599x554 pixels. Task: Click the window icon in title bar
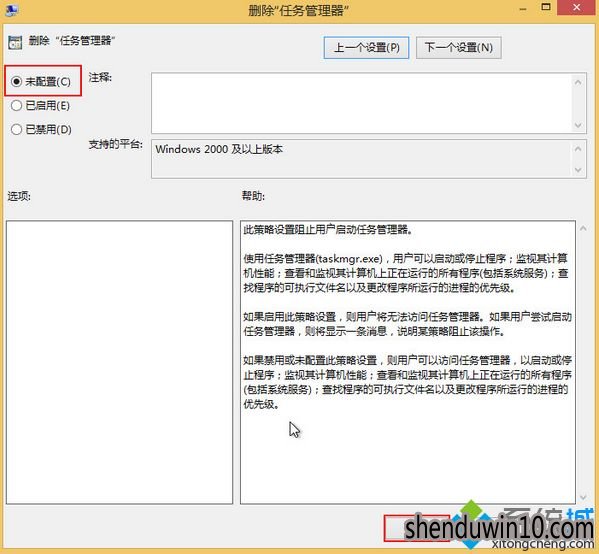(x=11, y=10)
